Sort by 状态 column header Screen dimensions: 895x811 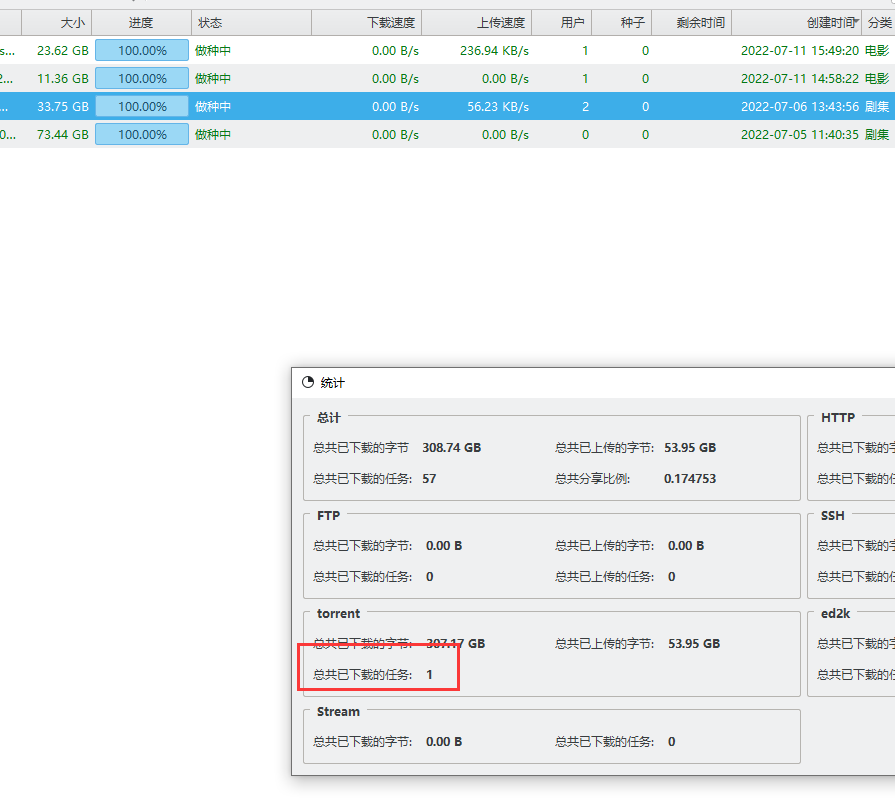[251, 23]
